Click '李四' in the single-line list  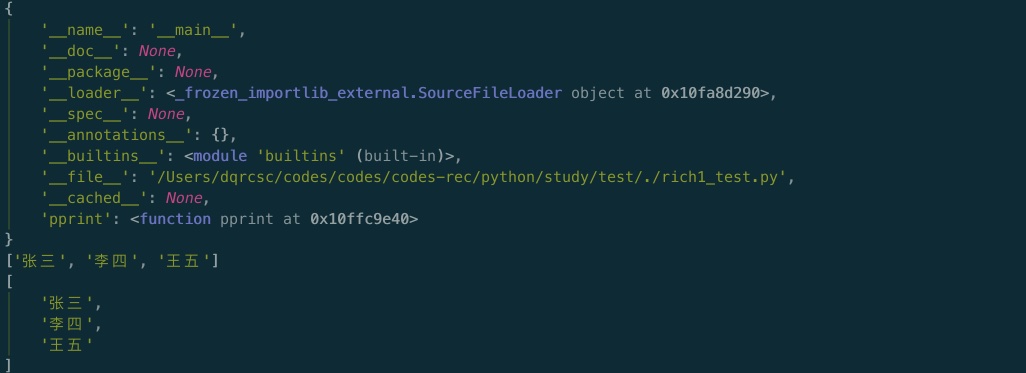point(113,260)
